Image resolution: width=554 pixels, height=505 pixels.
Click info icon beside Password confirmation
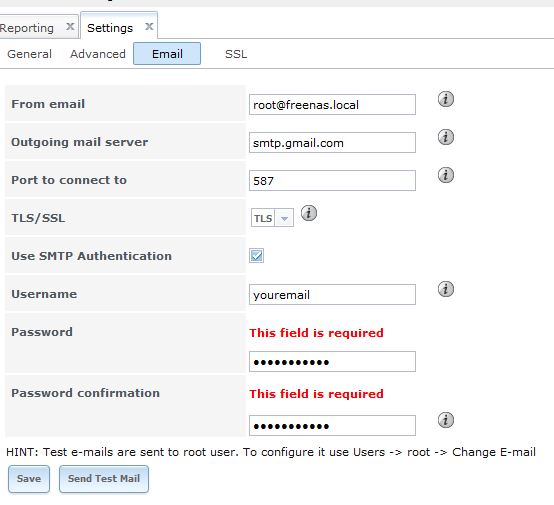(x=446, y=420)
